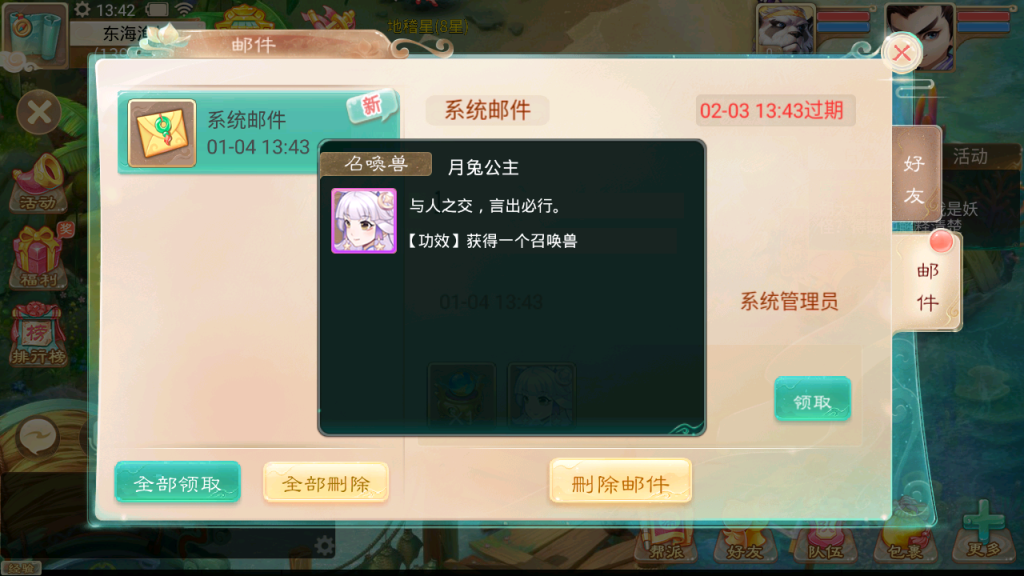Switch to the 邮件 side tab
1024x576 pixels.
[927, 286]
